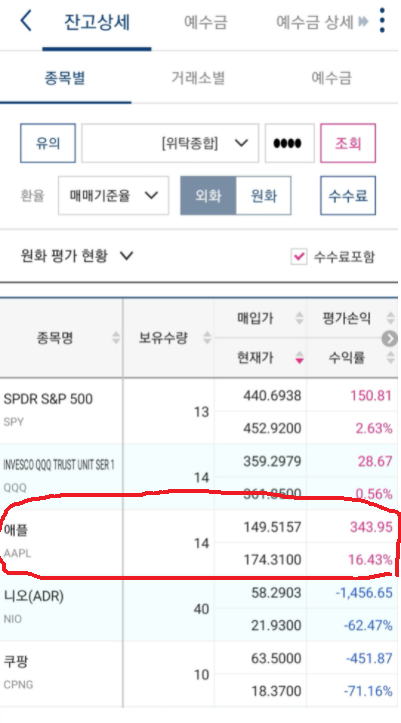Tap the back arrow icon
Screen dimensions: 401x723
pos(26,21)
